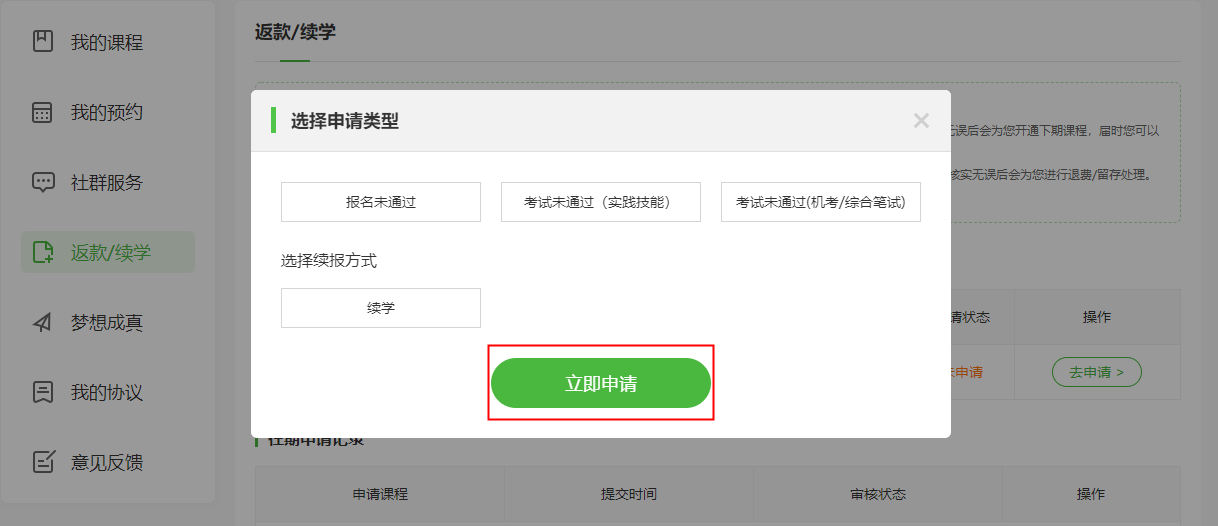Screen dimensions: 1218x526
Task: Navigate to 梦想成真 in the sidebar
Action: pos(106,322)
